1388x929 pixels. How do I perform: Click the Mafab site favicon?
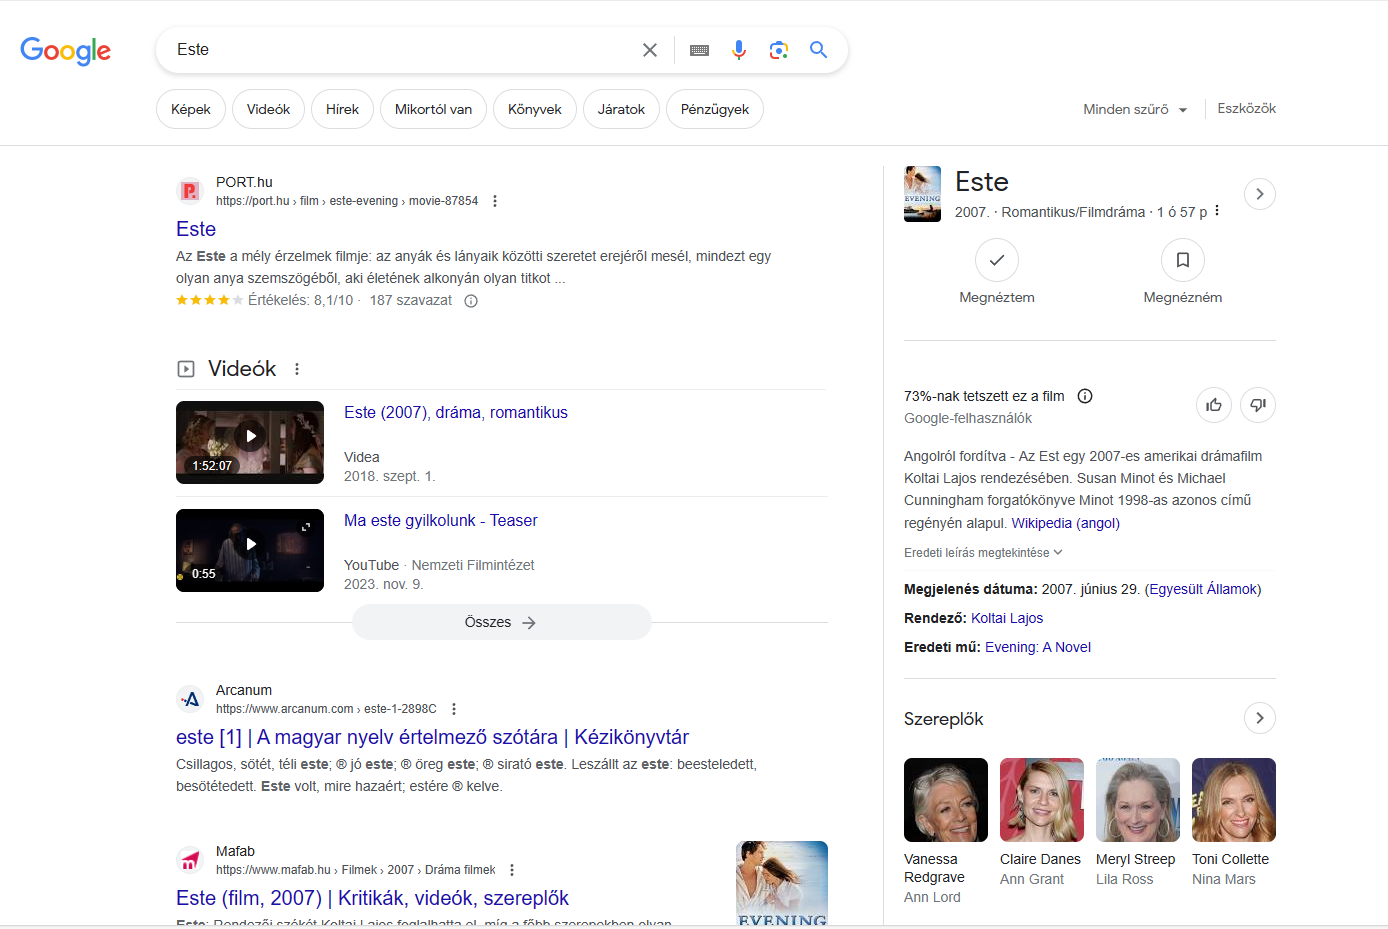(190, 860)
